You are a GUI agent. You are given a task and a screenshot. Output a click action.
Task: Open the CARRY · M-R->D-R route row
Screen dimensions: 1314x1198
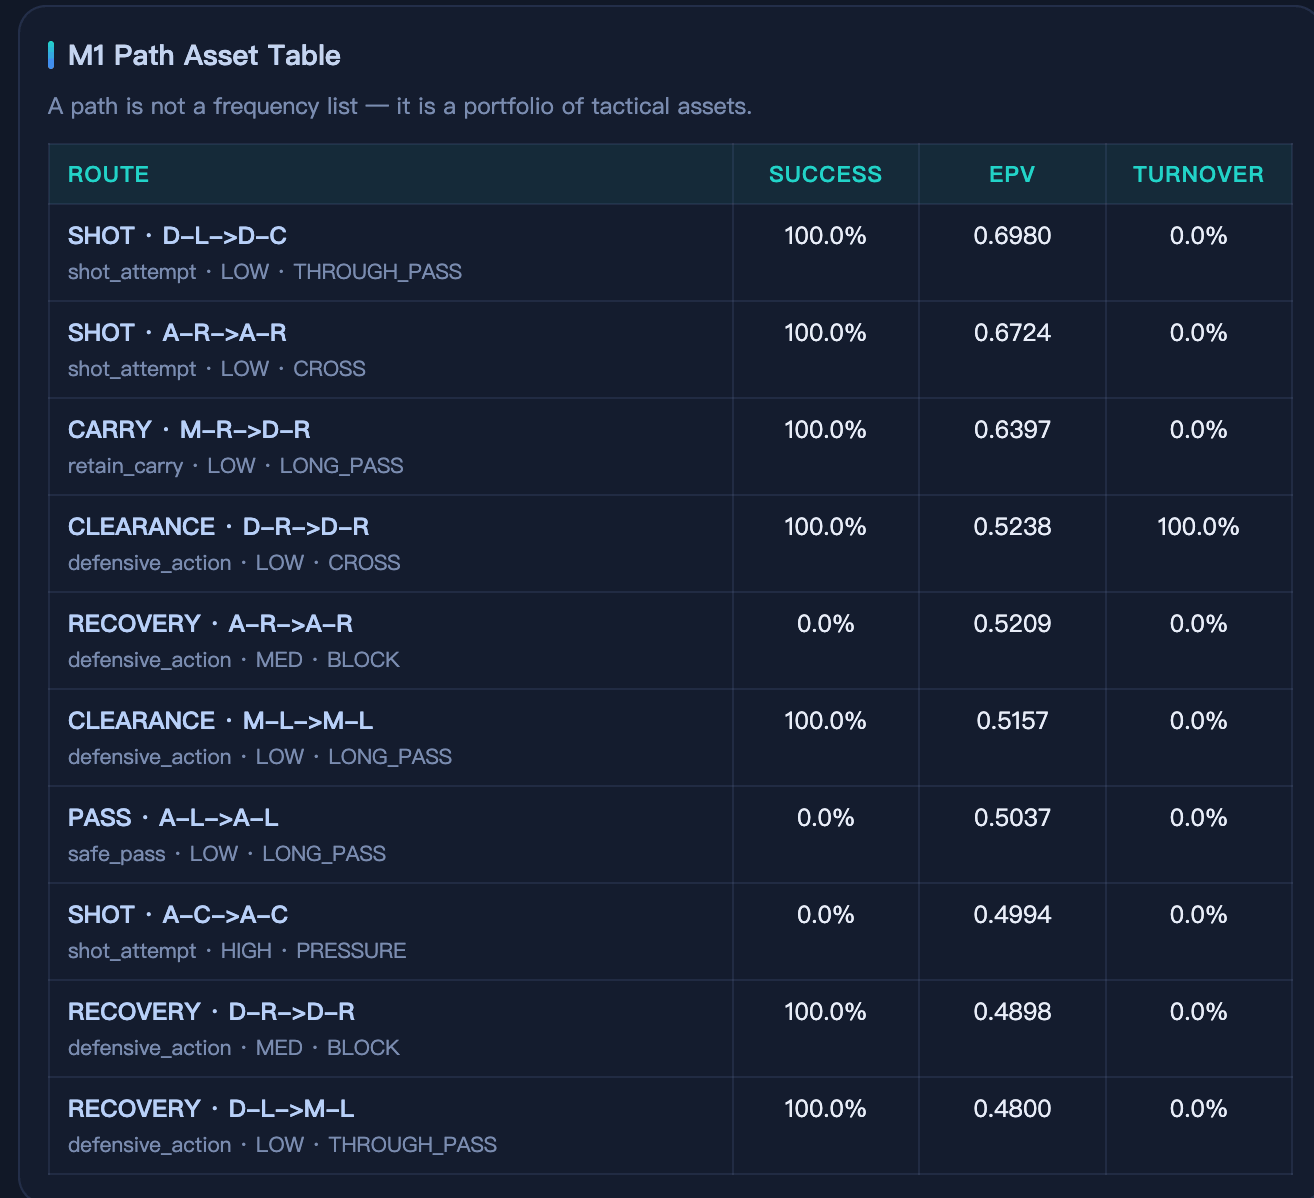[x=189, y=430]
